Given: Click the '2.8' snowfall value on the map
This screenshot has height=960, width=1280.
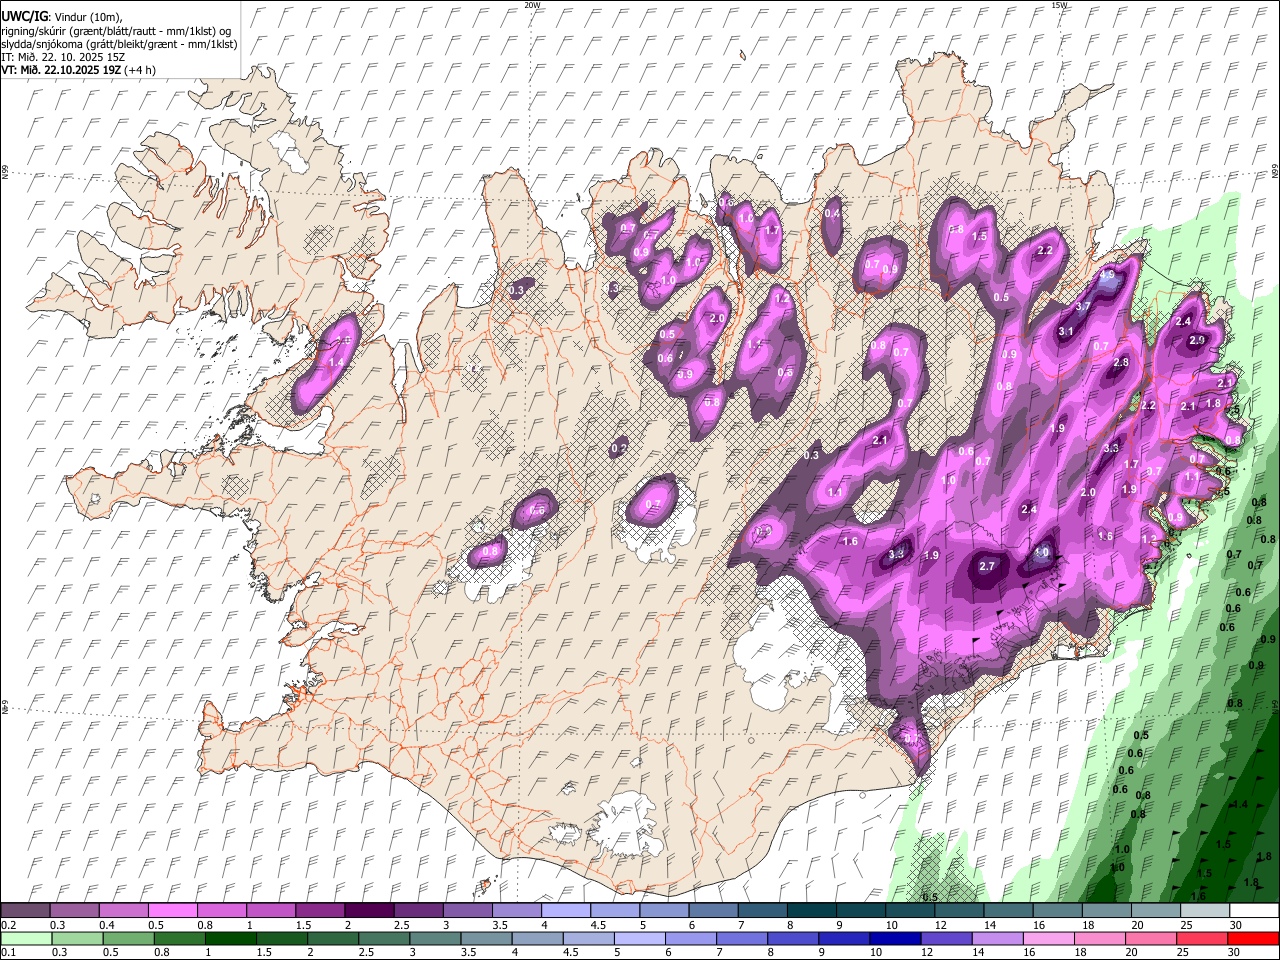Looking at the screenshot, I should click(x=1121, y=362).
